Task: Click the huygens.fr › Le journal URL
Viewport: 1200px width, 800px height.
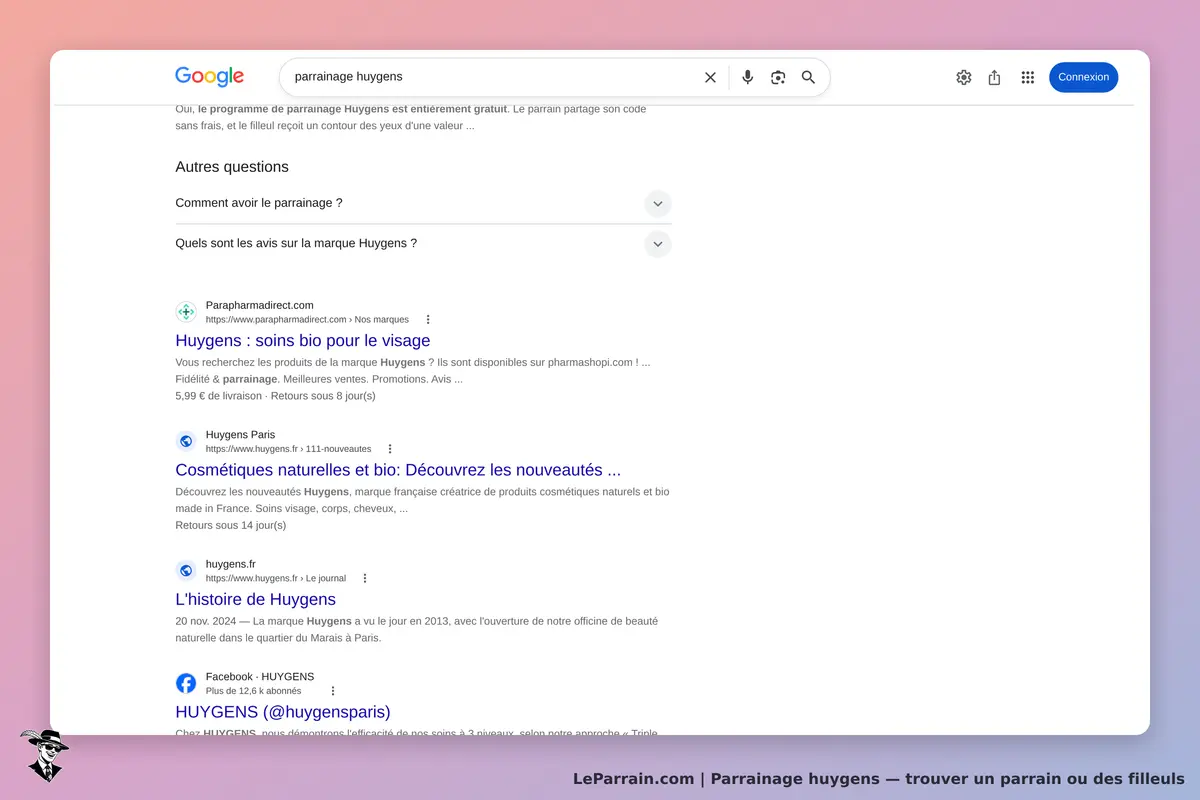Action: [x=276, y=578]
